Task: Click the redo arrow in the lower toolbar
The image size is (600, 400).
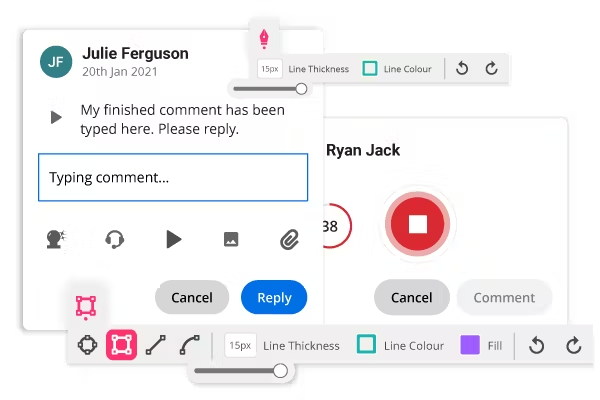Action: coord(574,346)
